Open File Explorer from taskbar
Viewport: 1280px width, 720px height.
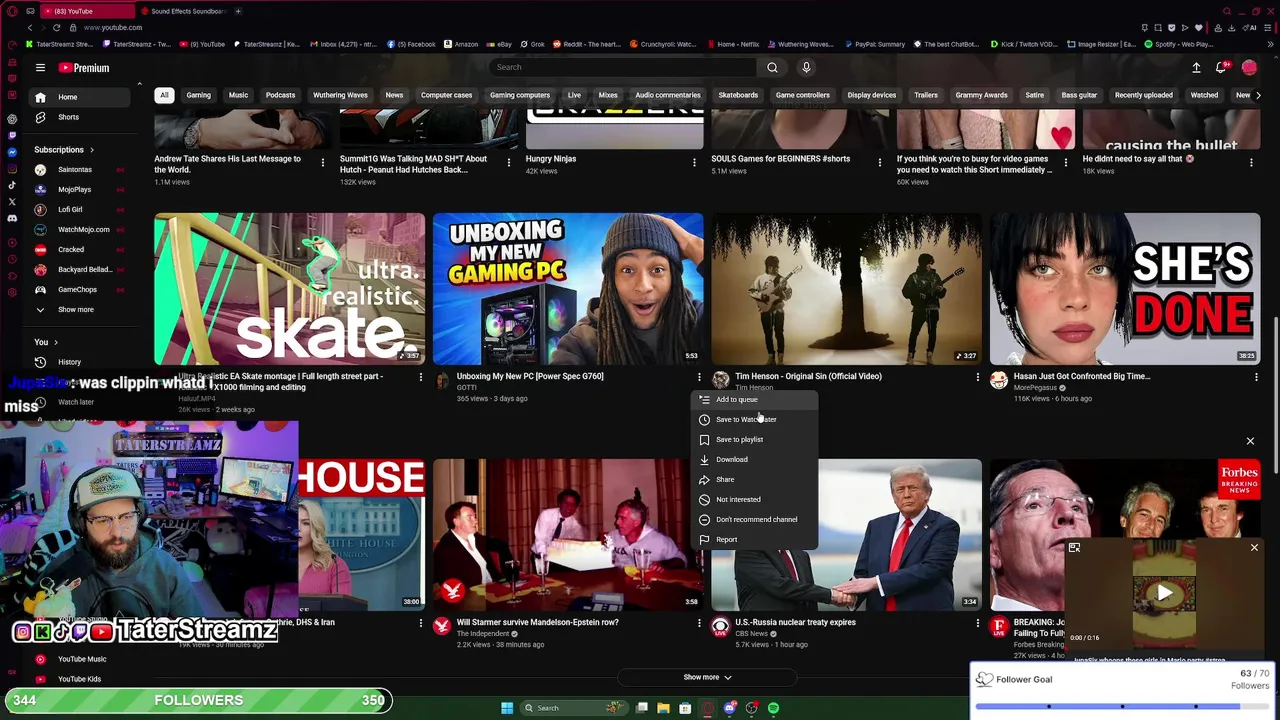tap(663, 708)
